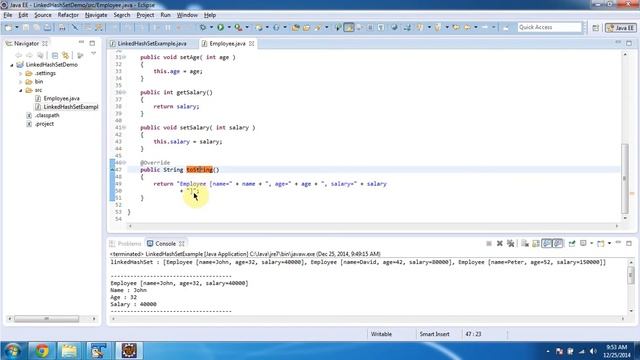Select the .classpath file
This screenshot has height=360, width=640.
[47, 116]
